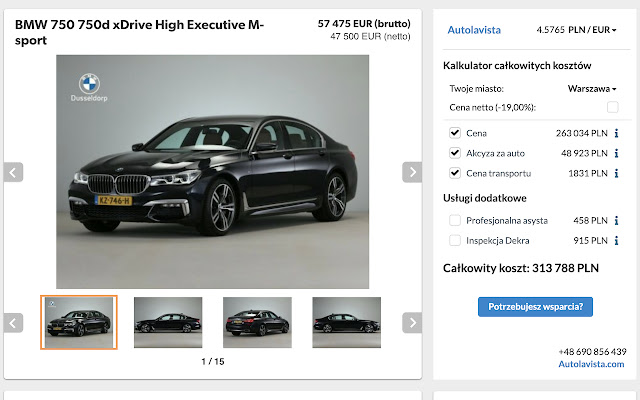
Task: Click phone number +48 690 856 439
Action: [592, 351]
